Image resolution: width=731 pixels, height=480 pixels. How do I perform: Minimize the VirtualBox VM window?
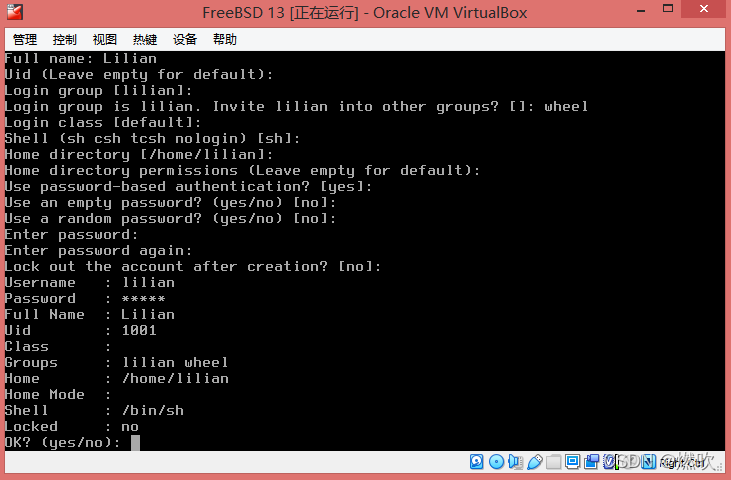pos(641,10)
